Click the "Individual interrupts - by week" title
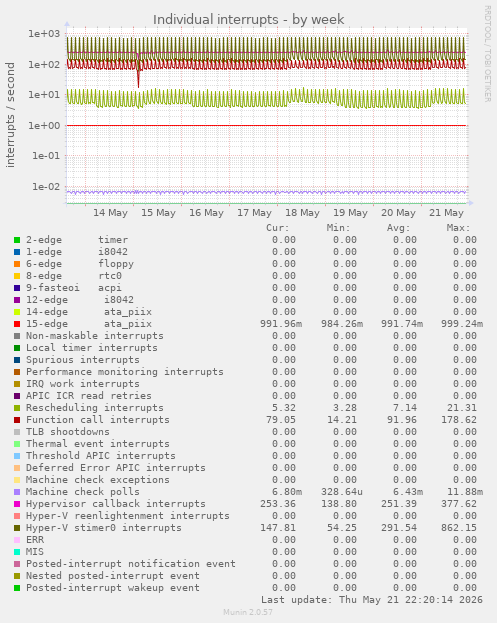This screenshot has height=623, width=497. [x=249, y=19]
